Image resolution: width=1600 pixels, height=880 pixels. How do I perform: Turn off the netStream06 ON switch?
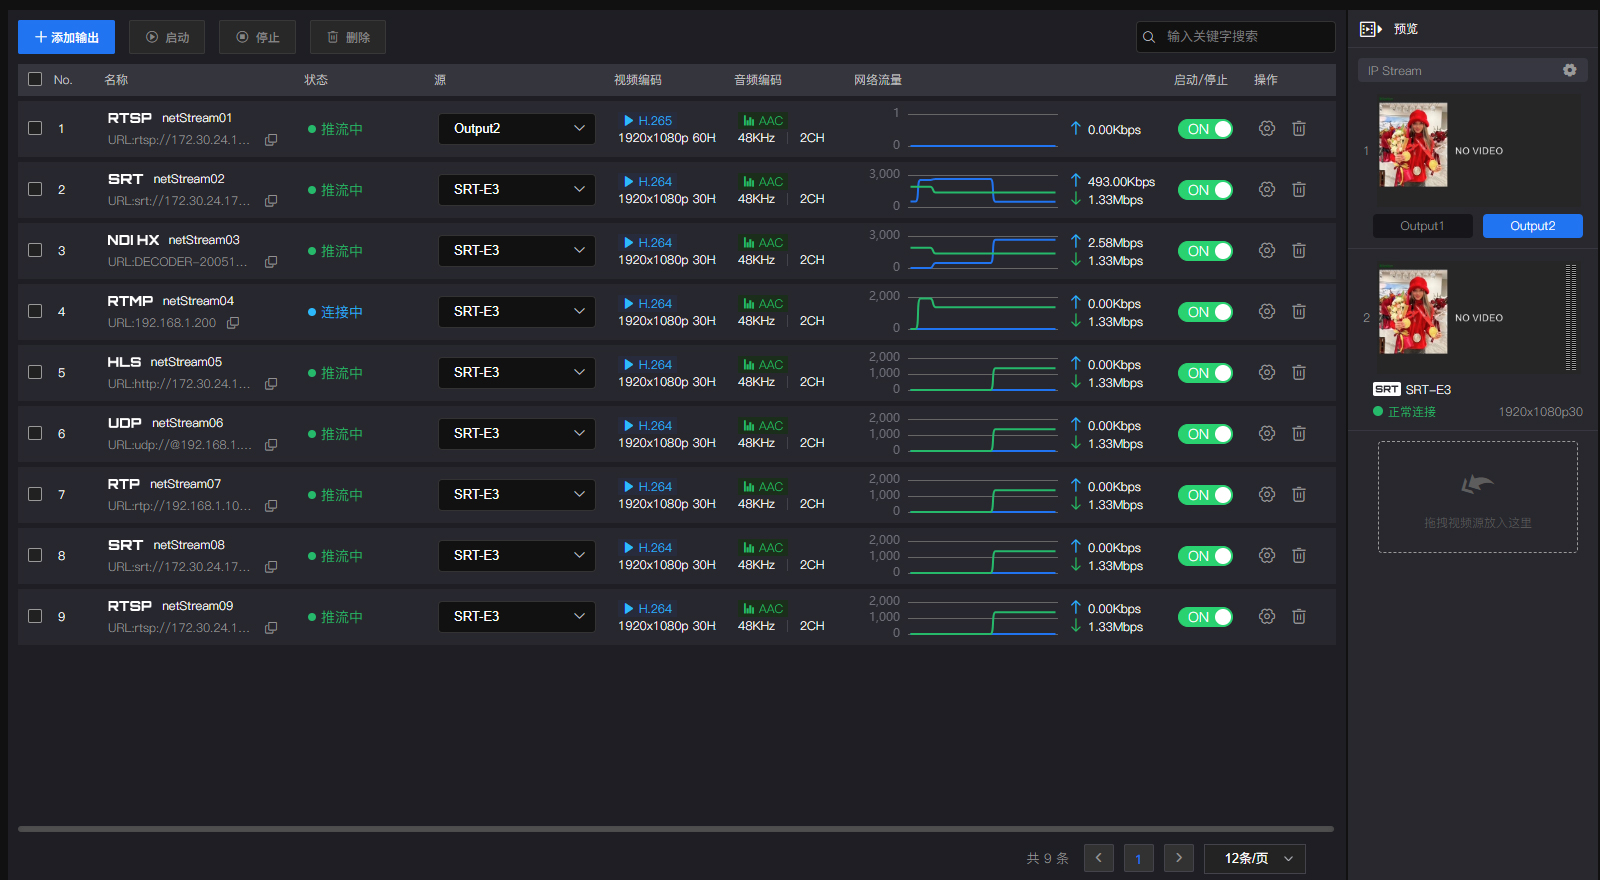pos(1205,434)
